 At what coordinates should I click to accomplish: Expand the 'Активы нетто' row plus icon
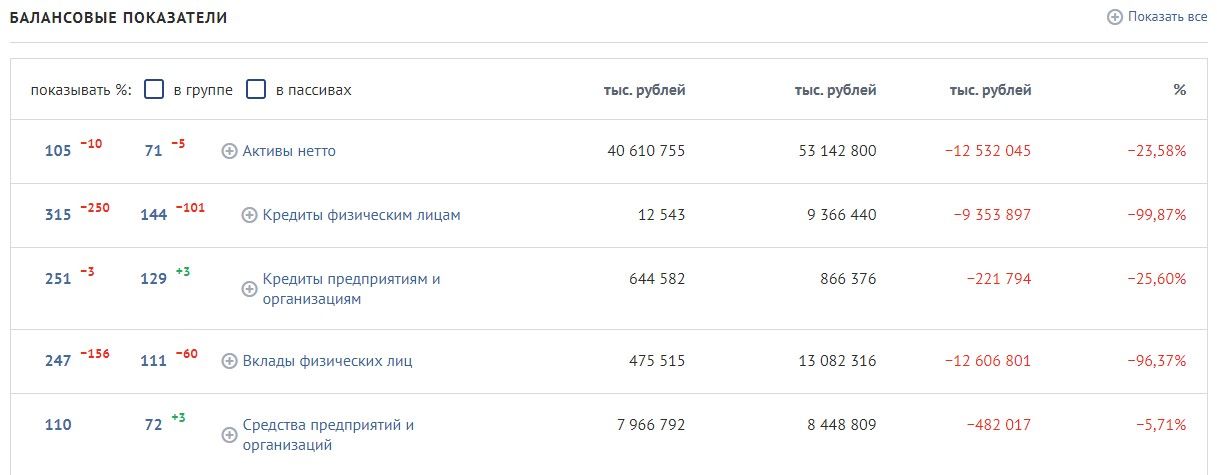[229, 151]
